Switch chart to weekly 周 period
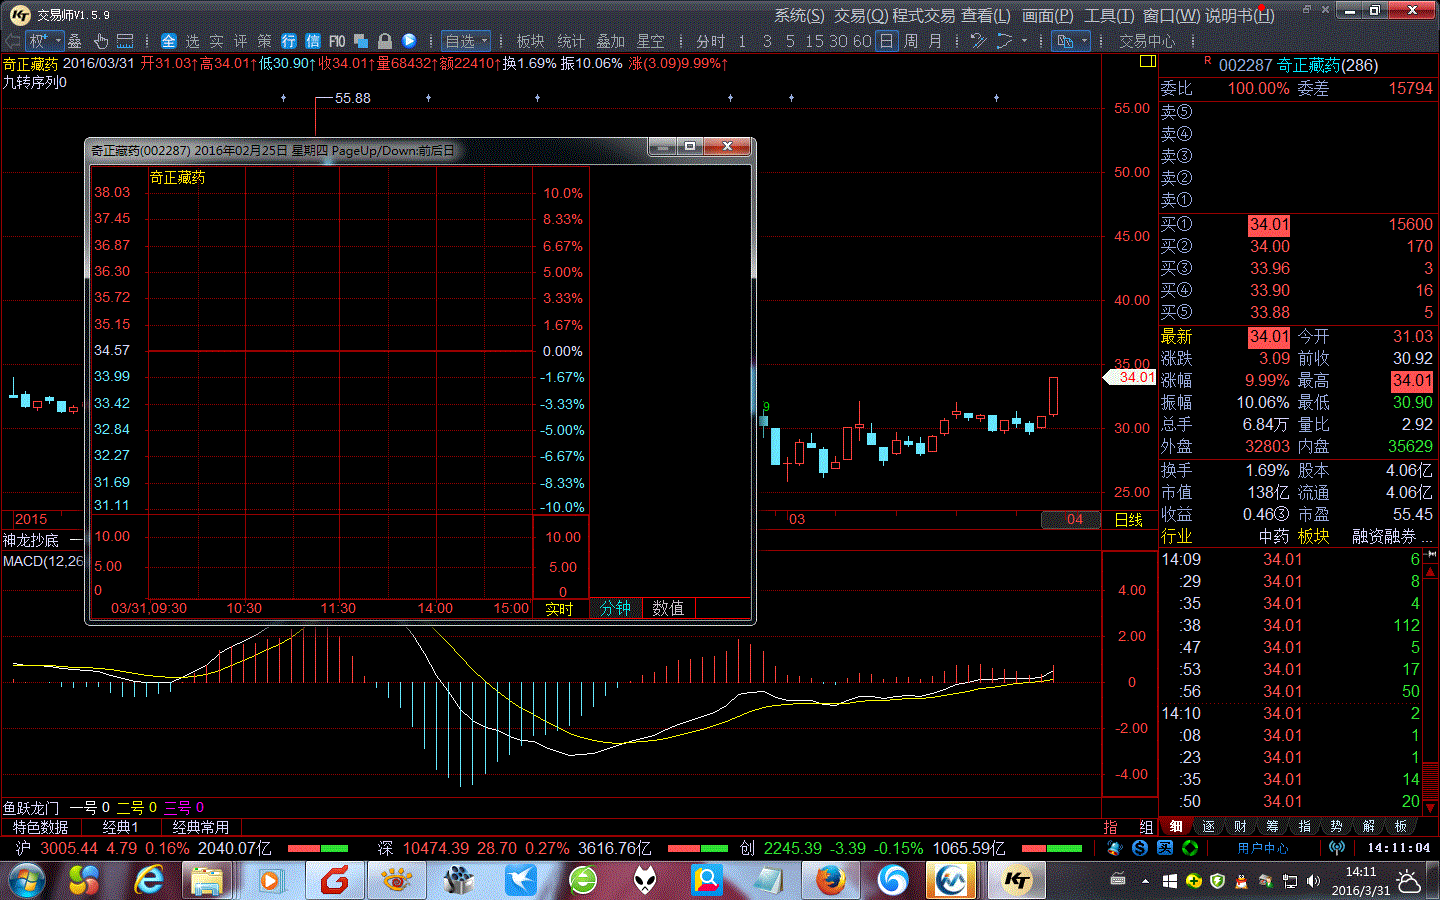This screenshot has width=1440, height=900. (x=910, y=41)
